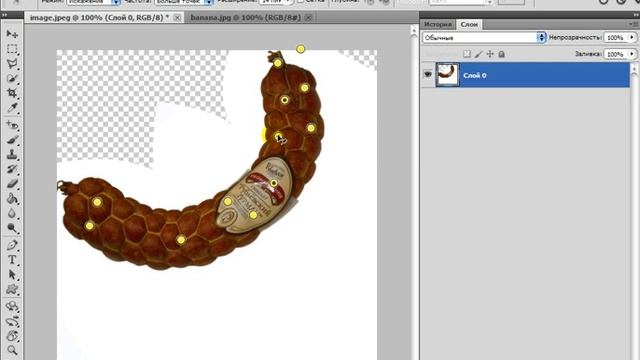
Task: Select puppet pin under the scissors cursor
Action: (x=278, y=136)
